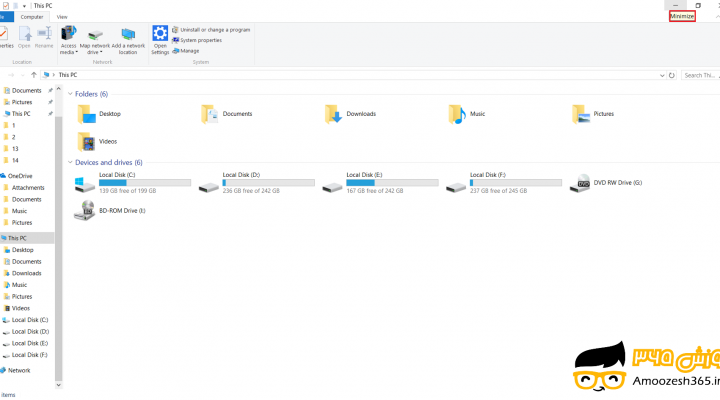
Task: Select the Documents folder in main pane
Action: coord(227,114)
